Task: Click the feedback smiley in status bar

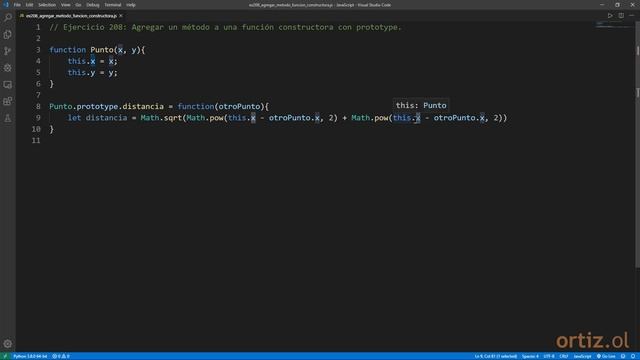Action: [x=623, y=356]
